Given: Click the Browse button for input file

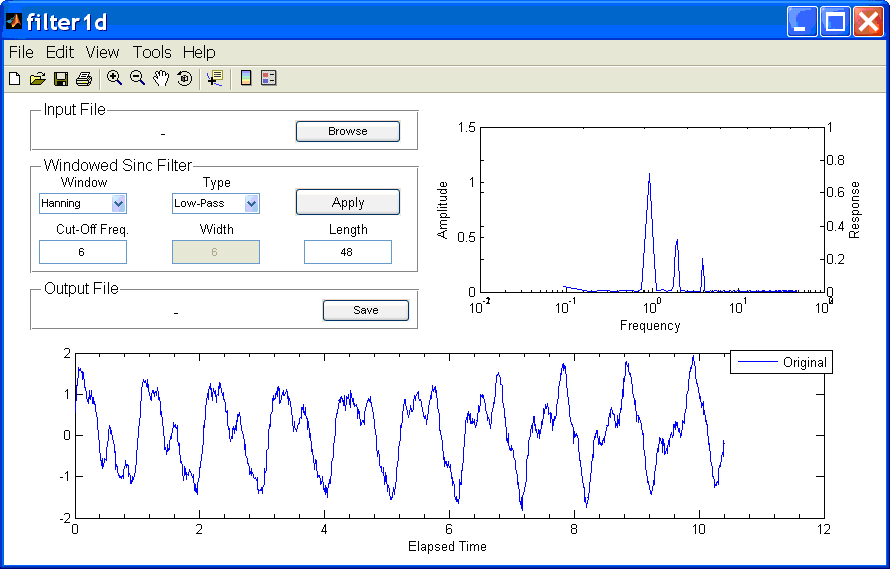Looking at the screenshot, I should [x=348, y=131].
